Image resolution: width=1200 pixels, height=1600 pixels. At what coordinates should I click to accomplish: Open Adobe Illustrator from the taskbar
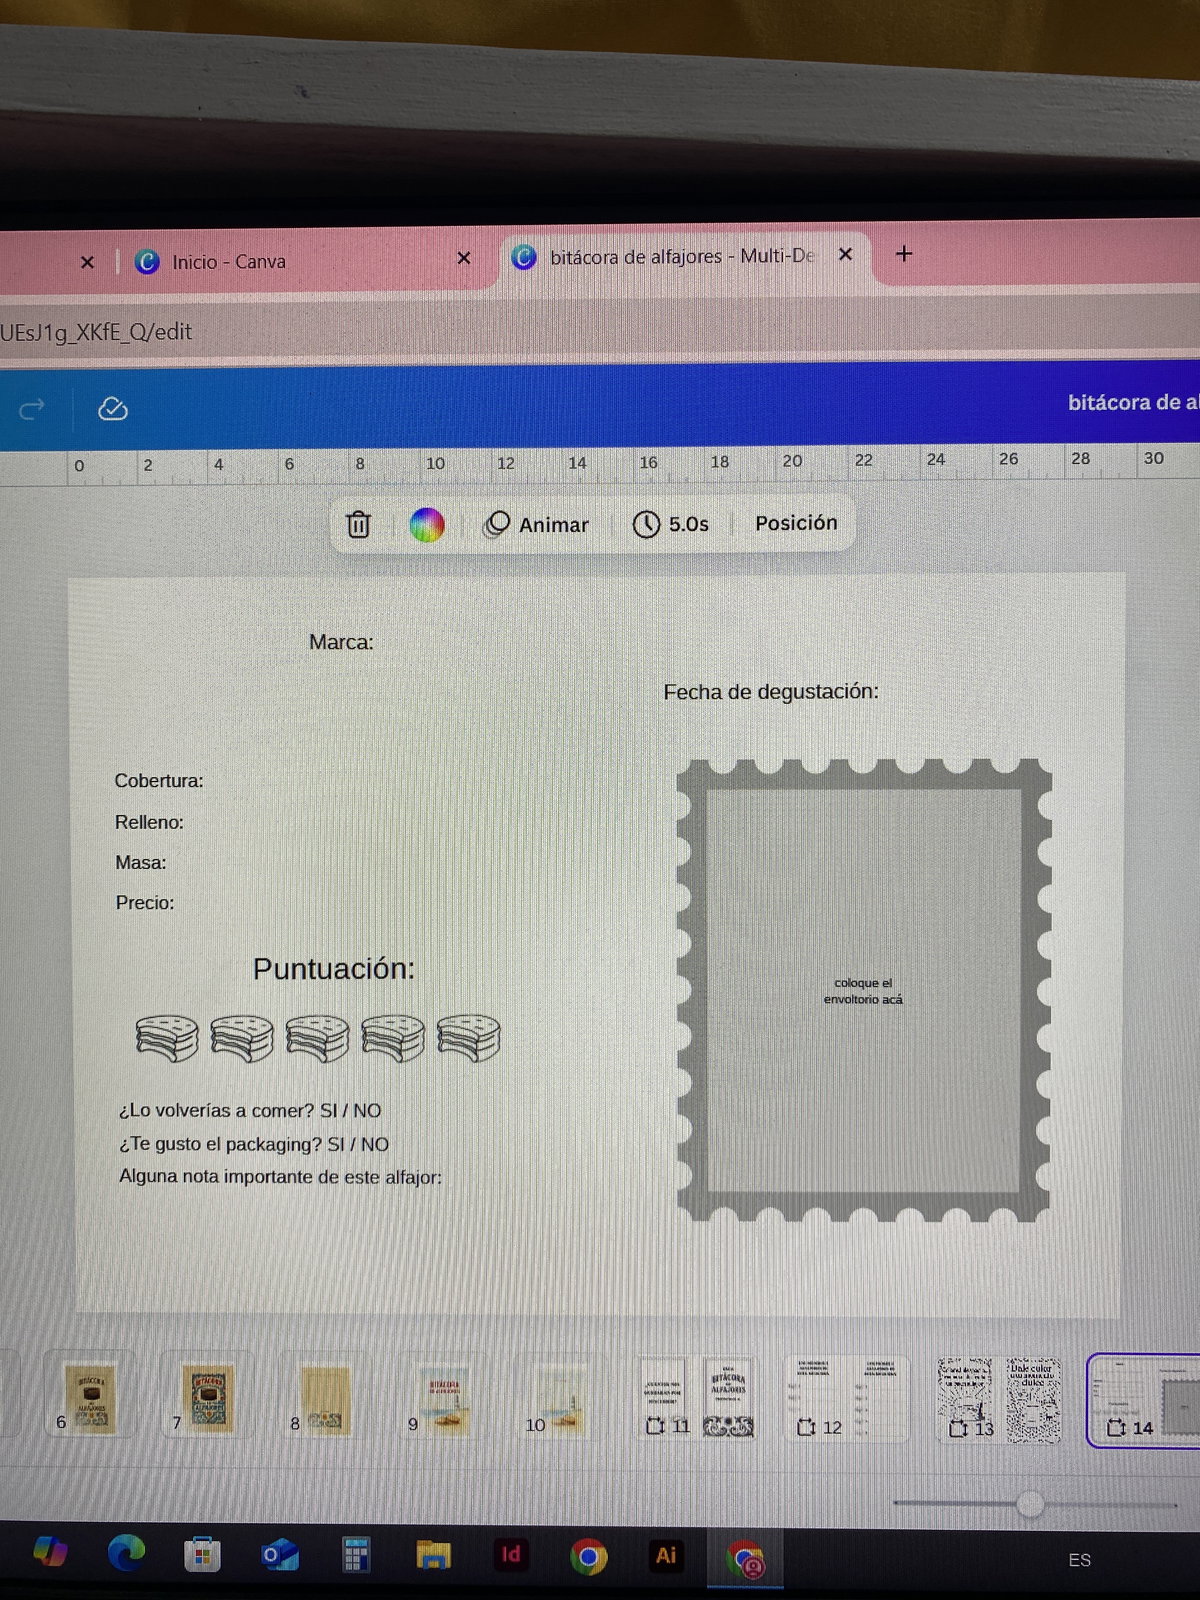coord(666,1555)
